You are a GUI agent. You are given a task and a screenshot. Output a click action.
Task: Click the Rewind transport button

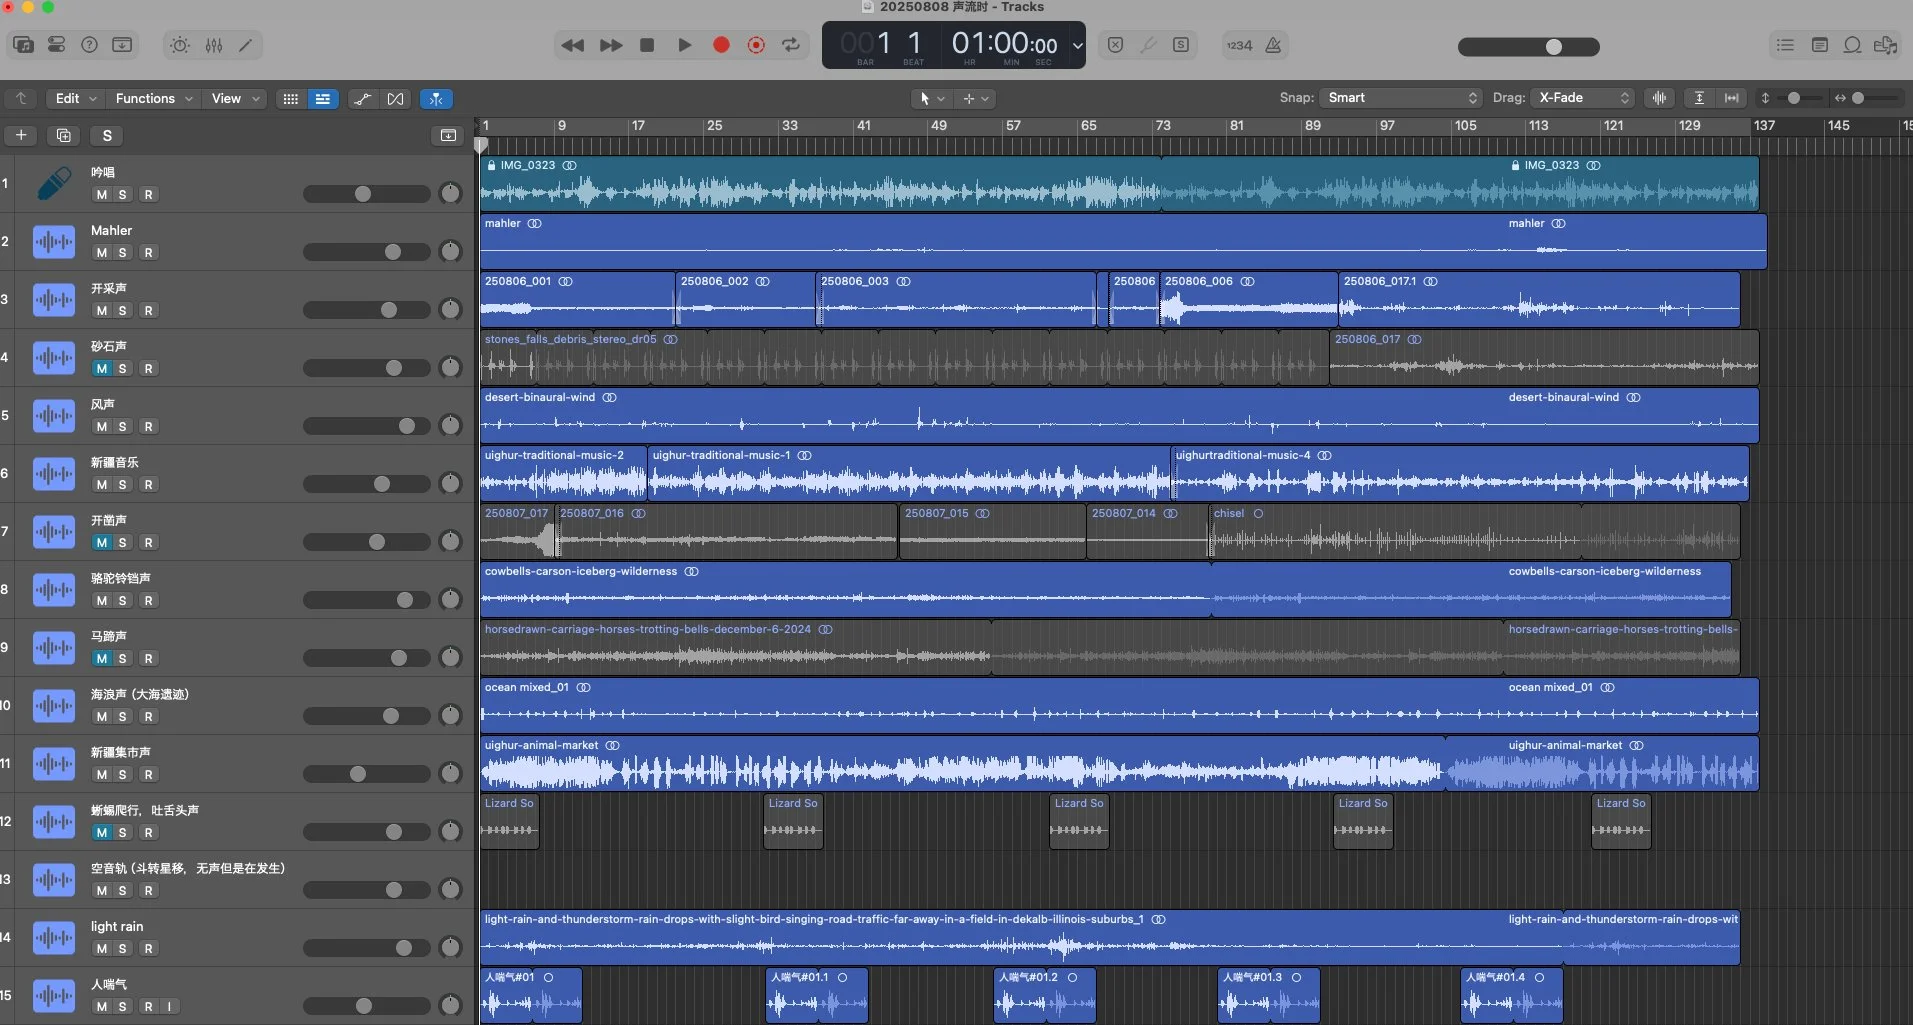(x=573, y=45)
